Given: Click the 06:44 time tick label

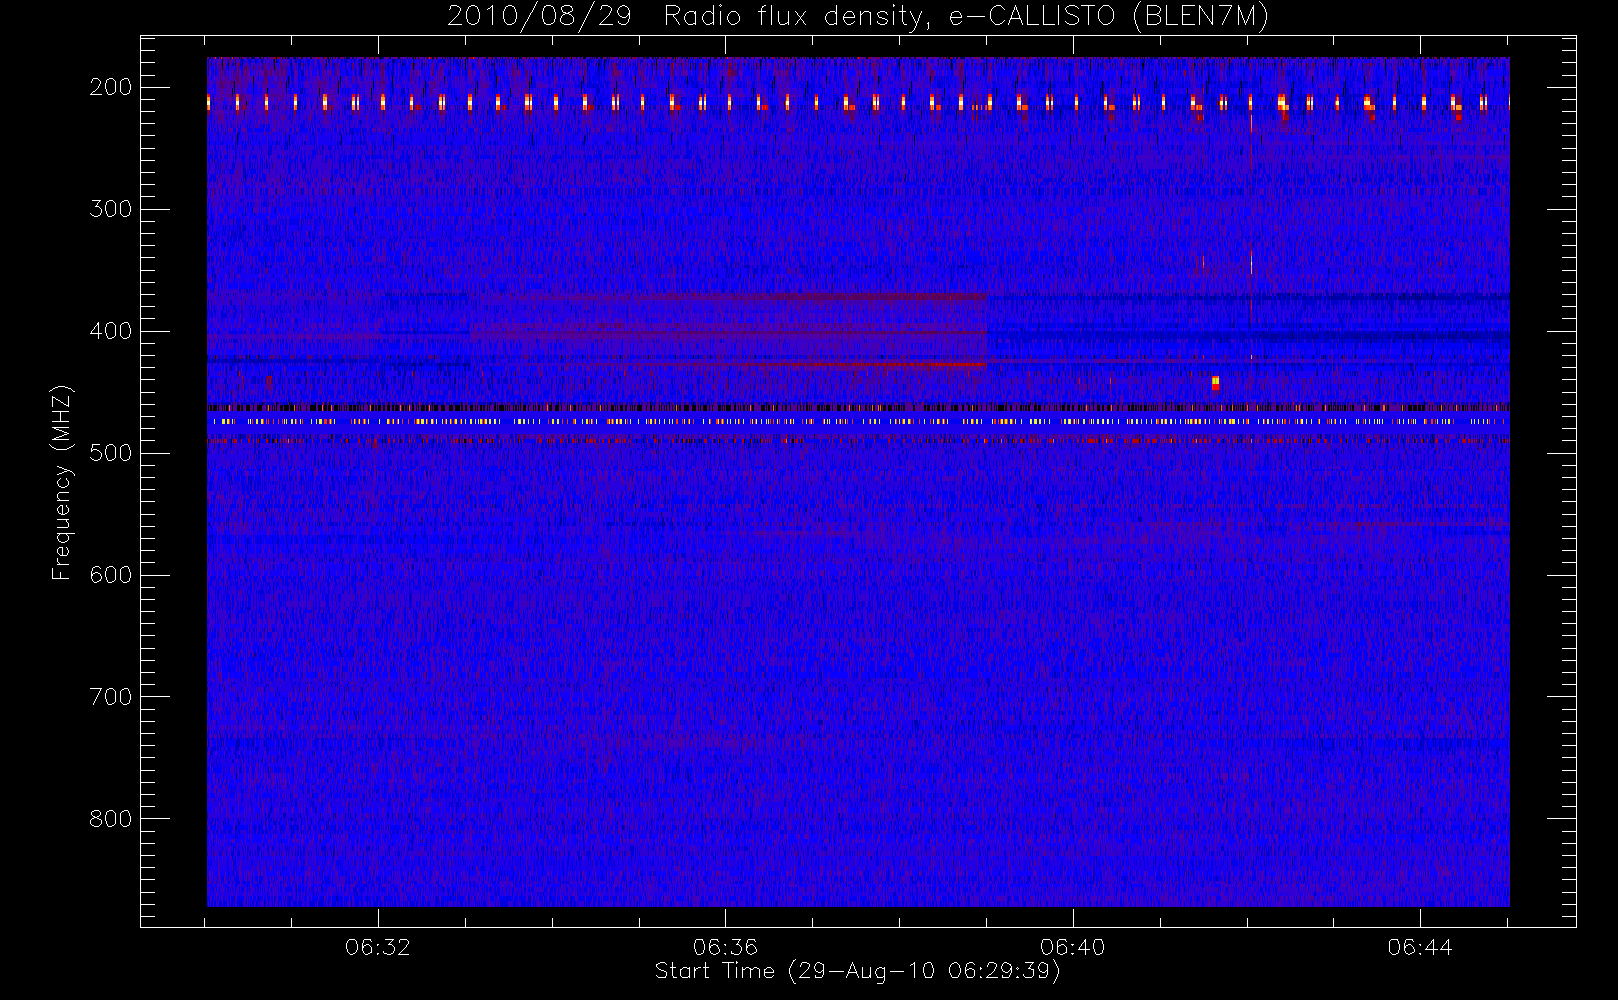Looking at the screenshot, I should (x=1420, y=947).
